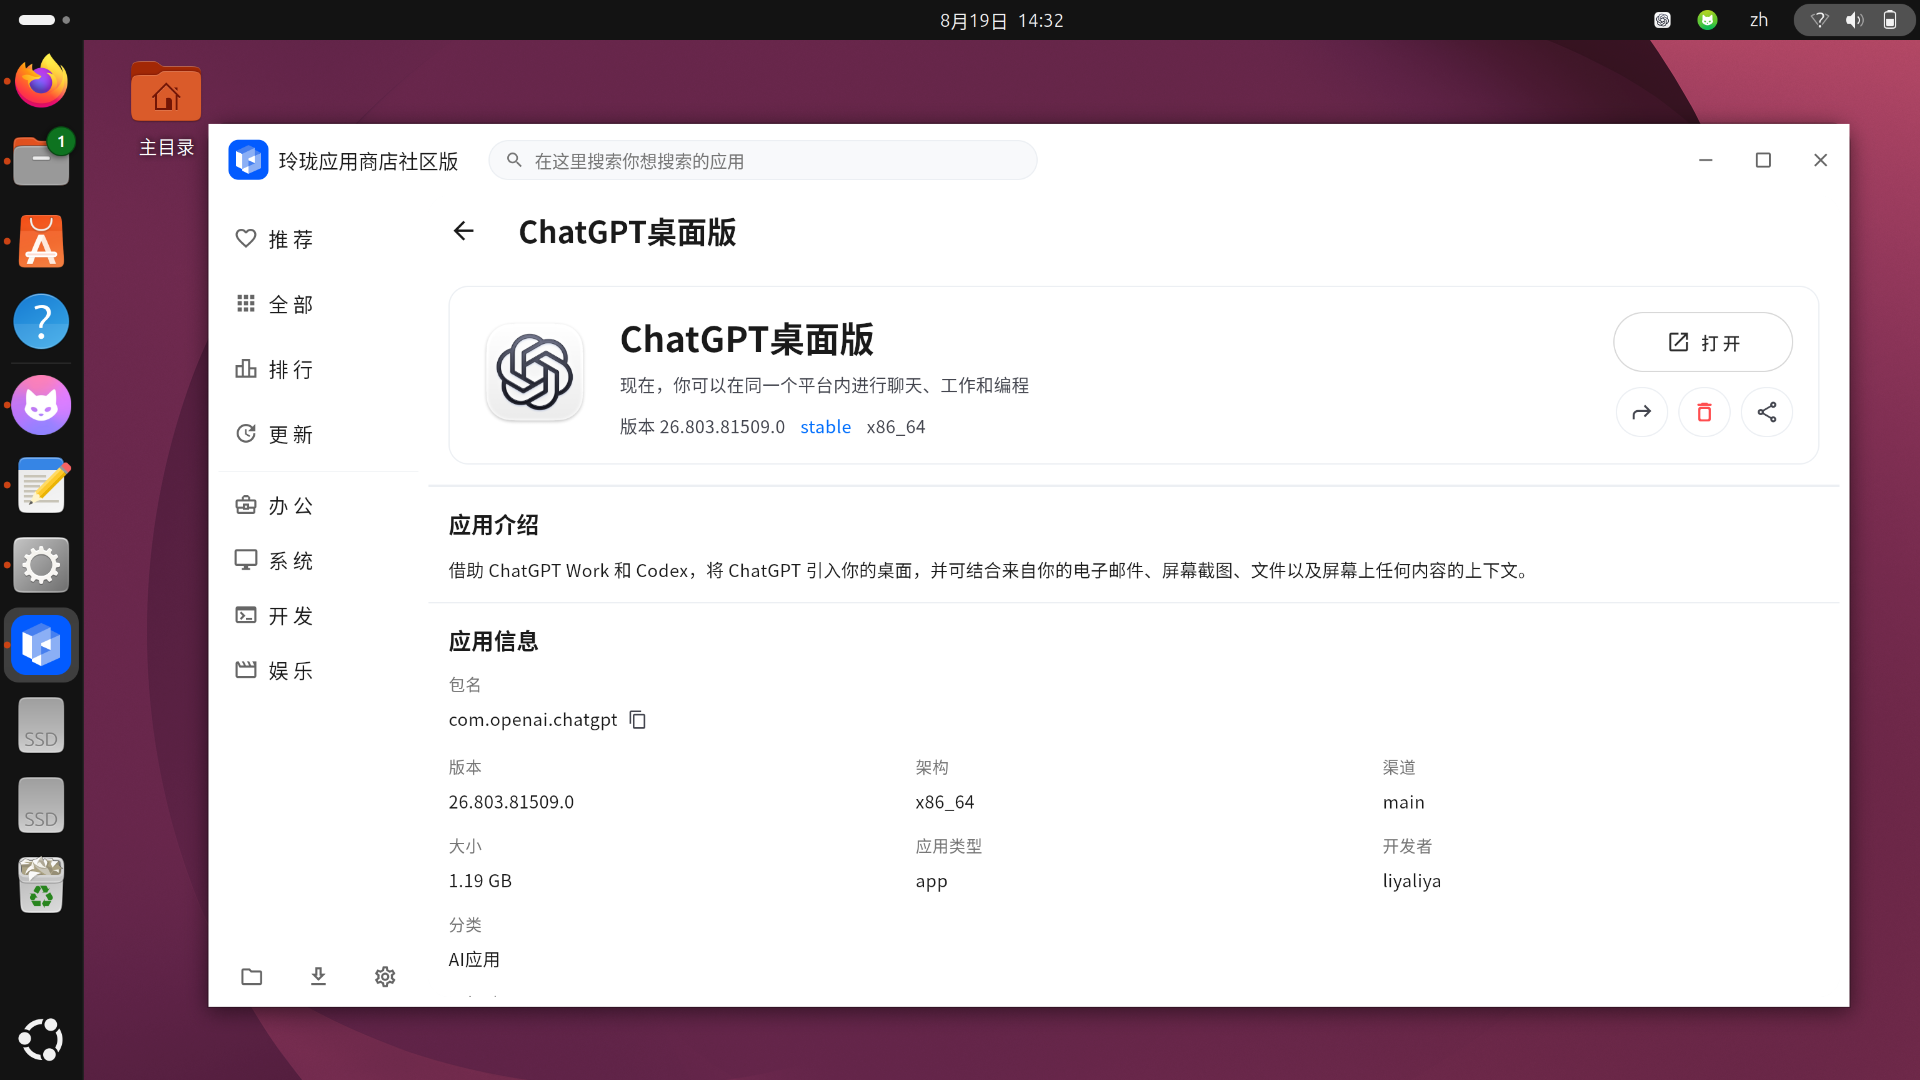Open the zh input method indicator
Viewport: 1920px width, 1080px height.
tap(1759, 20)
